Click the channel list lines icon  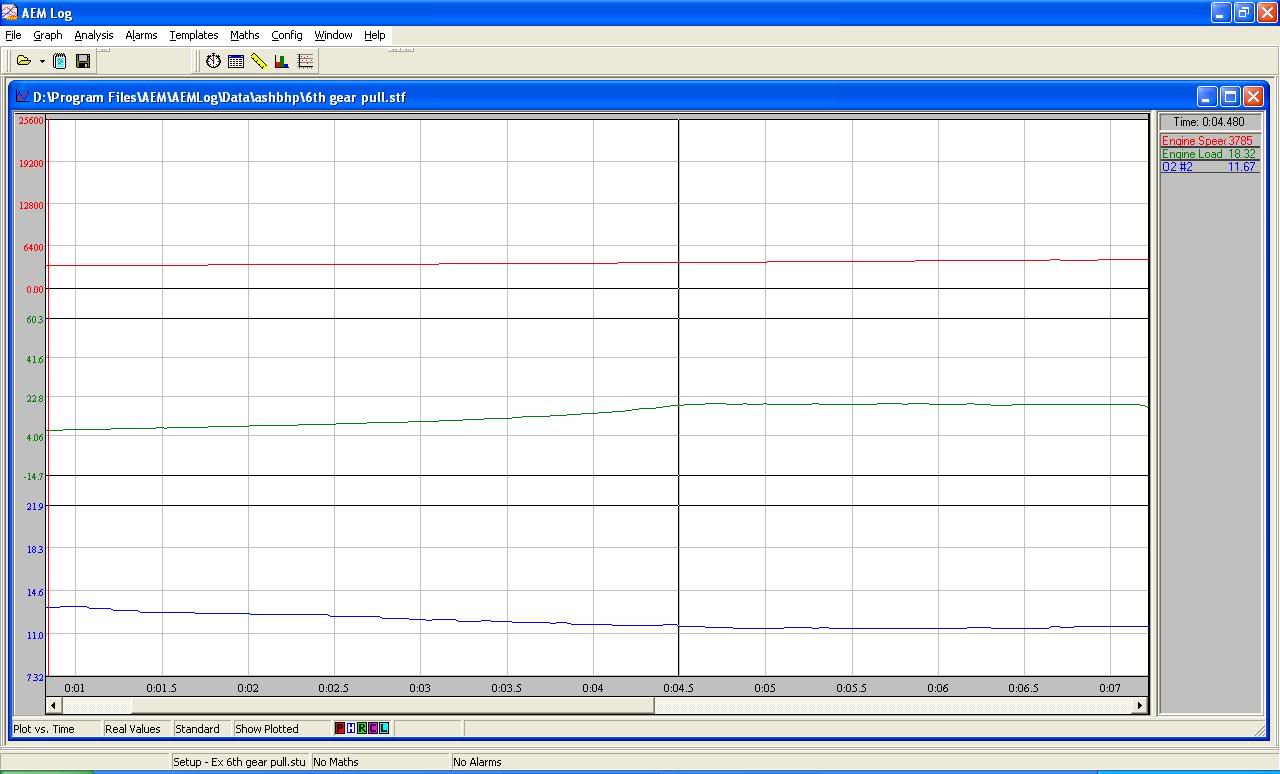pos(305,61)
